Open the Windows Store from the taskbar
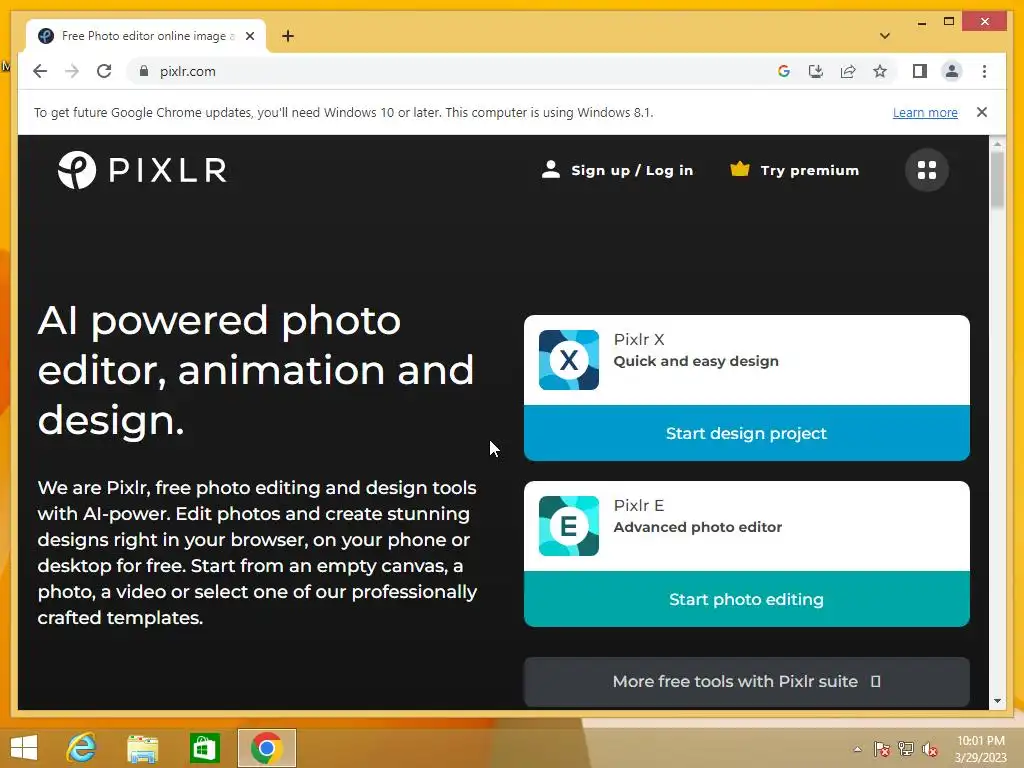Viewport: 1024px width, 768px height. (x=204, y=748)
